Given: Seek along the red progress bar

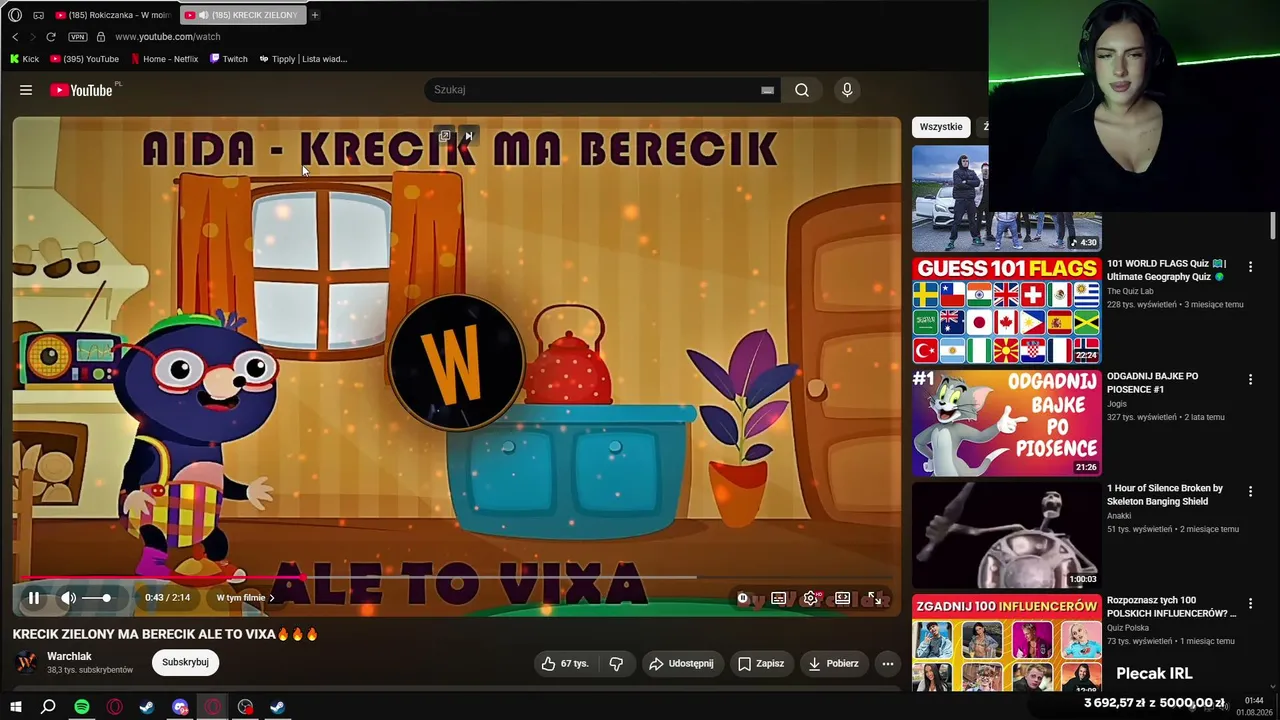Looking at the screenshot, I should 457,577.
